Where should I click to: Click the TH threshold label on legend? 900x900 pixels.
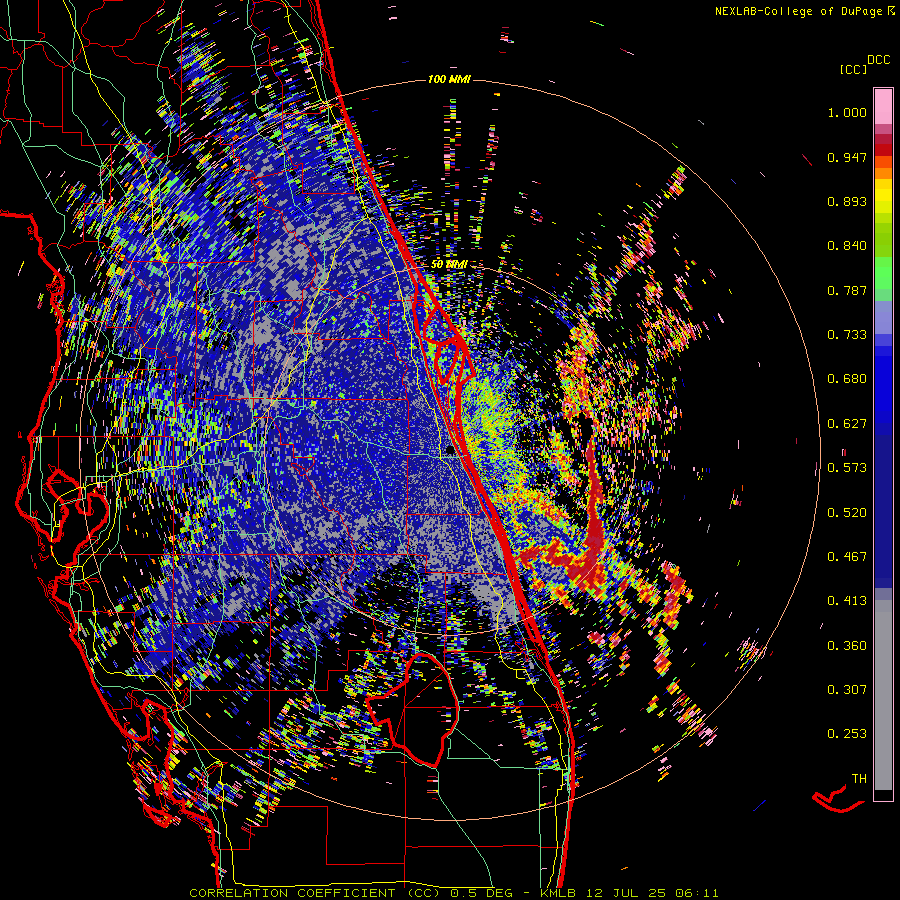859,778
